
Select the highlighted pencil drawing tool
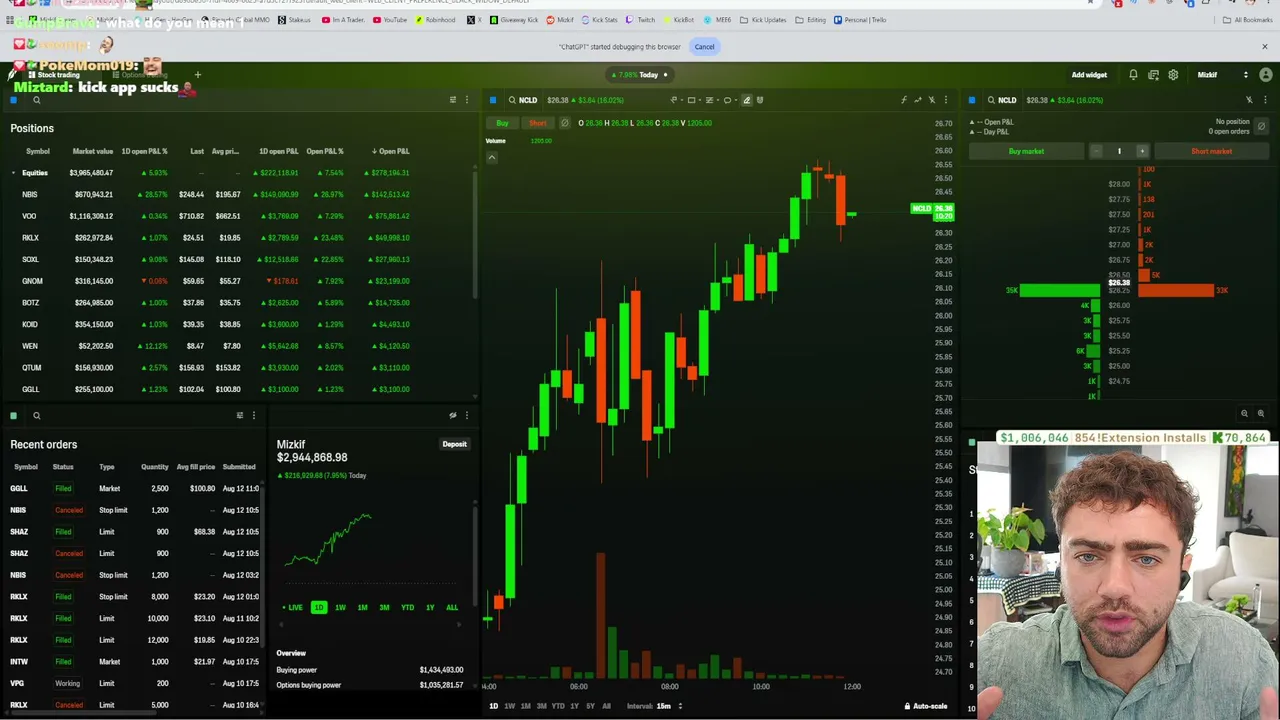[x=746, y=100]
